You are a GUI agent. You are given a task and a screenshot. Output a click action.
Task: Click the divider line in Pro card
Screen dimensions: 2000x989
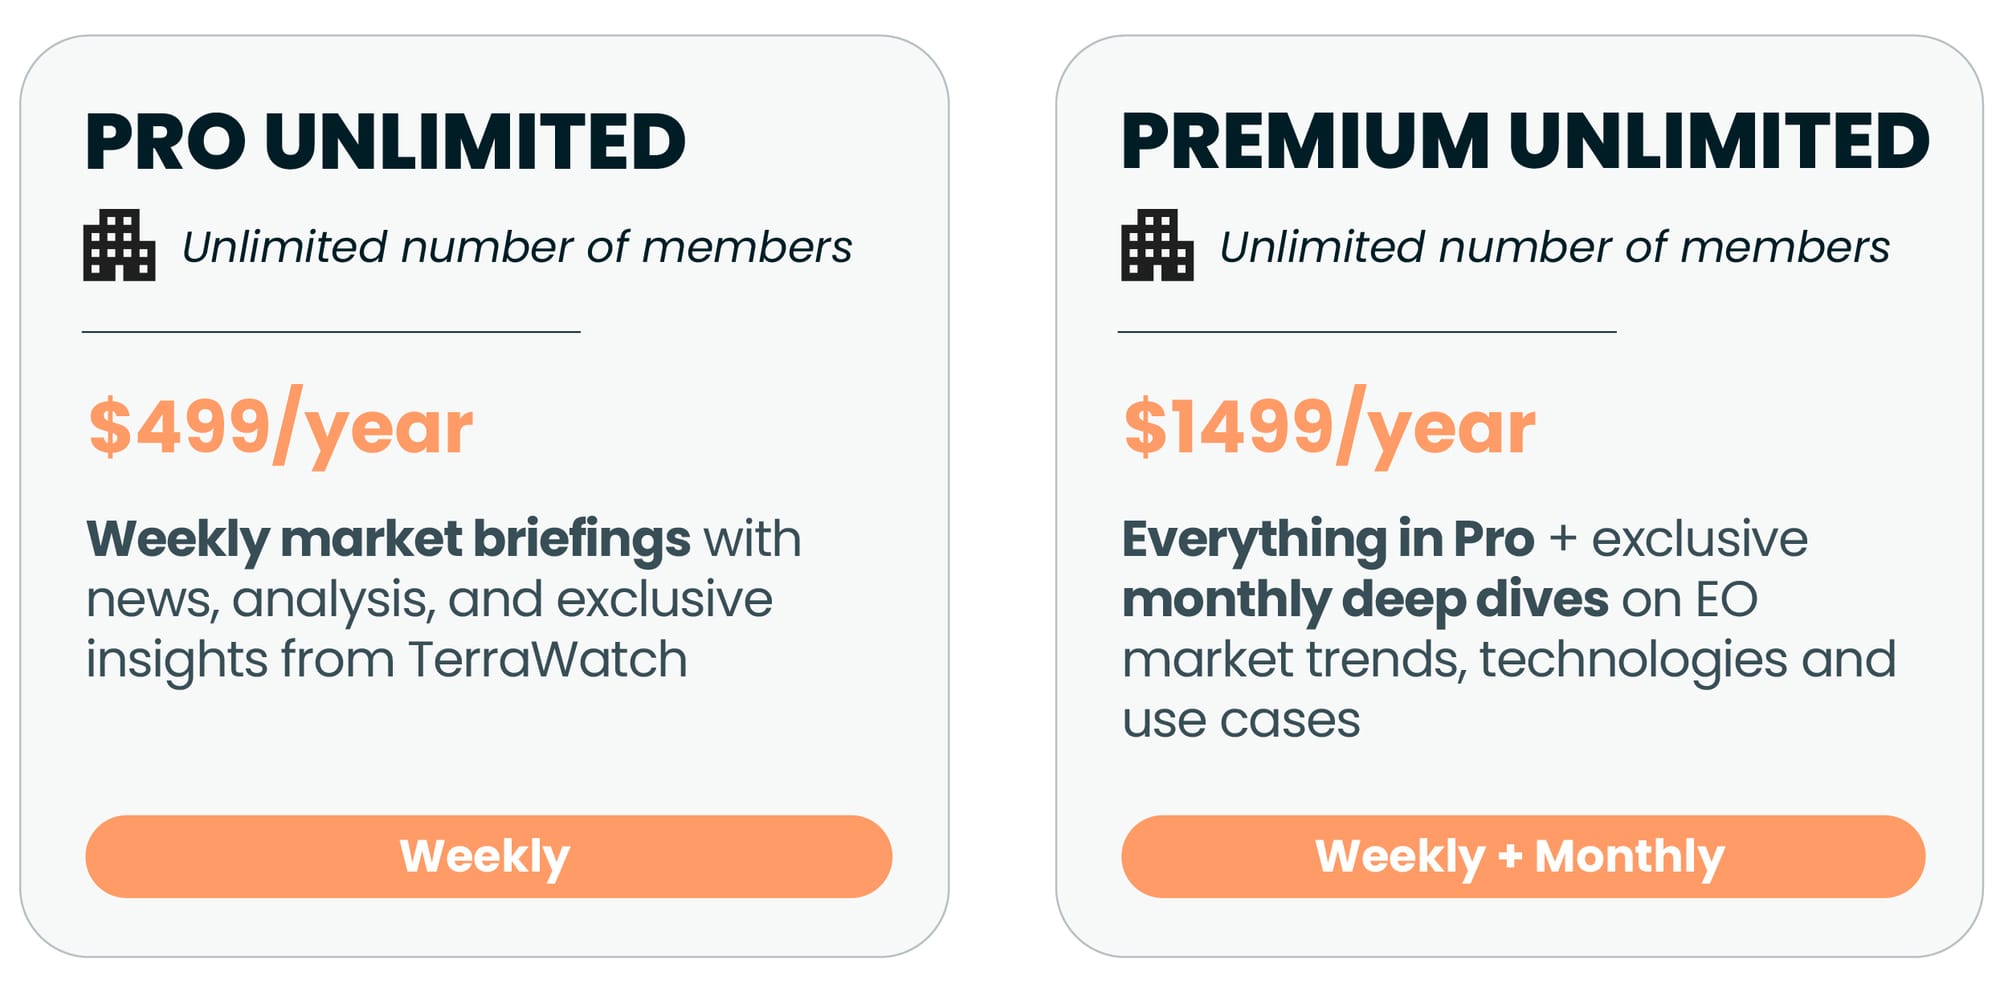coord(331,331)
